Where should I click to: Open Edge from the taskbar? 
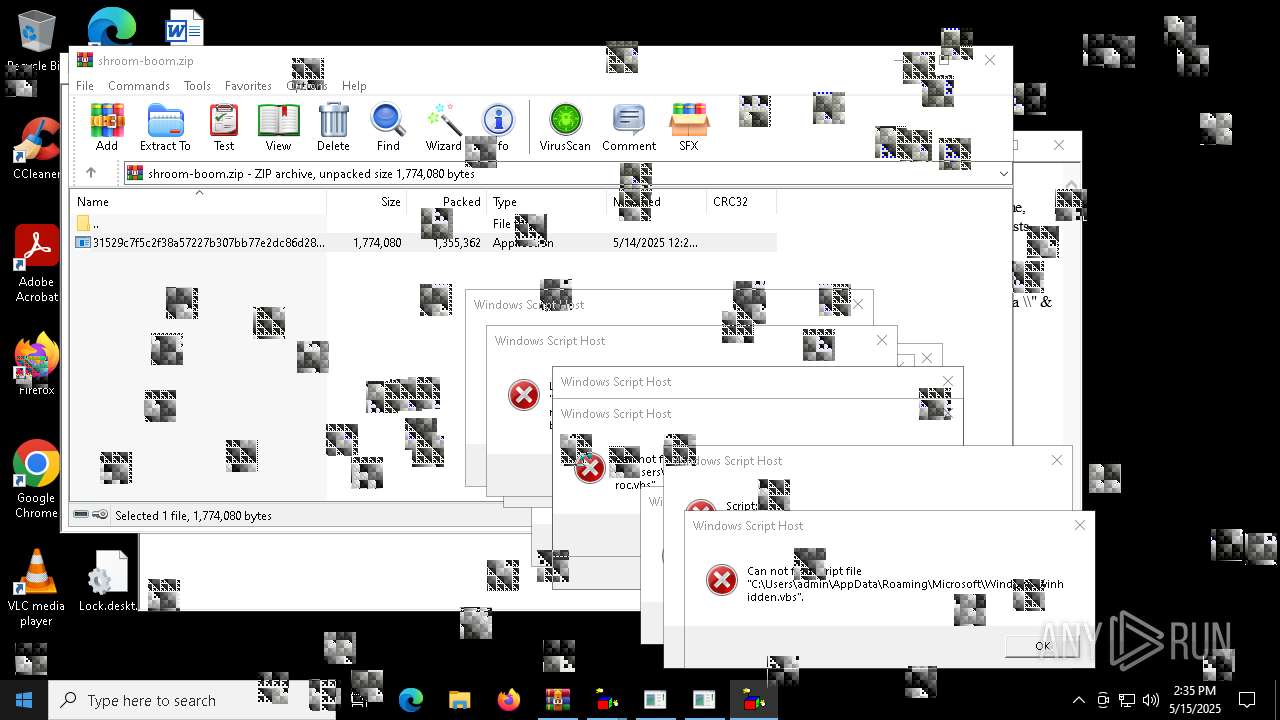tap(411, 700)
